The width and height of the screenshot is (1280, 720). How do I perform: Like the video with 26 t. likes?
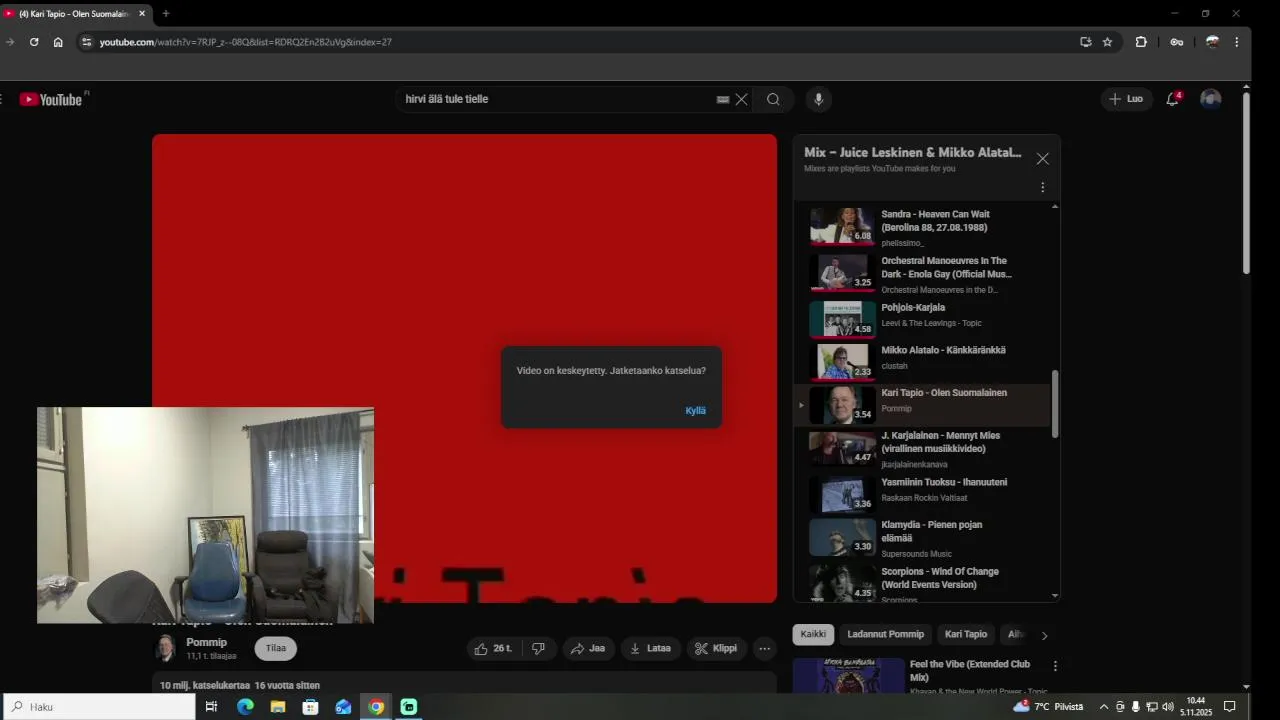click(x=492, y=648)
